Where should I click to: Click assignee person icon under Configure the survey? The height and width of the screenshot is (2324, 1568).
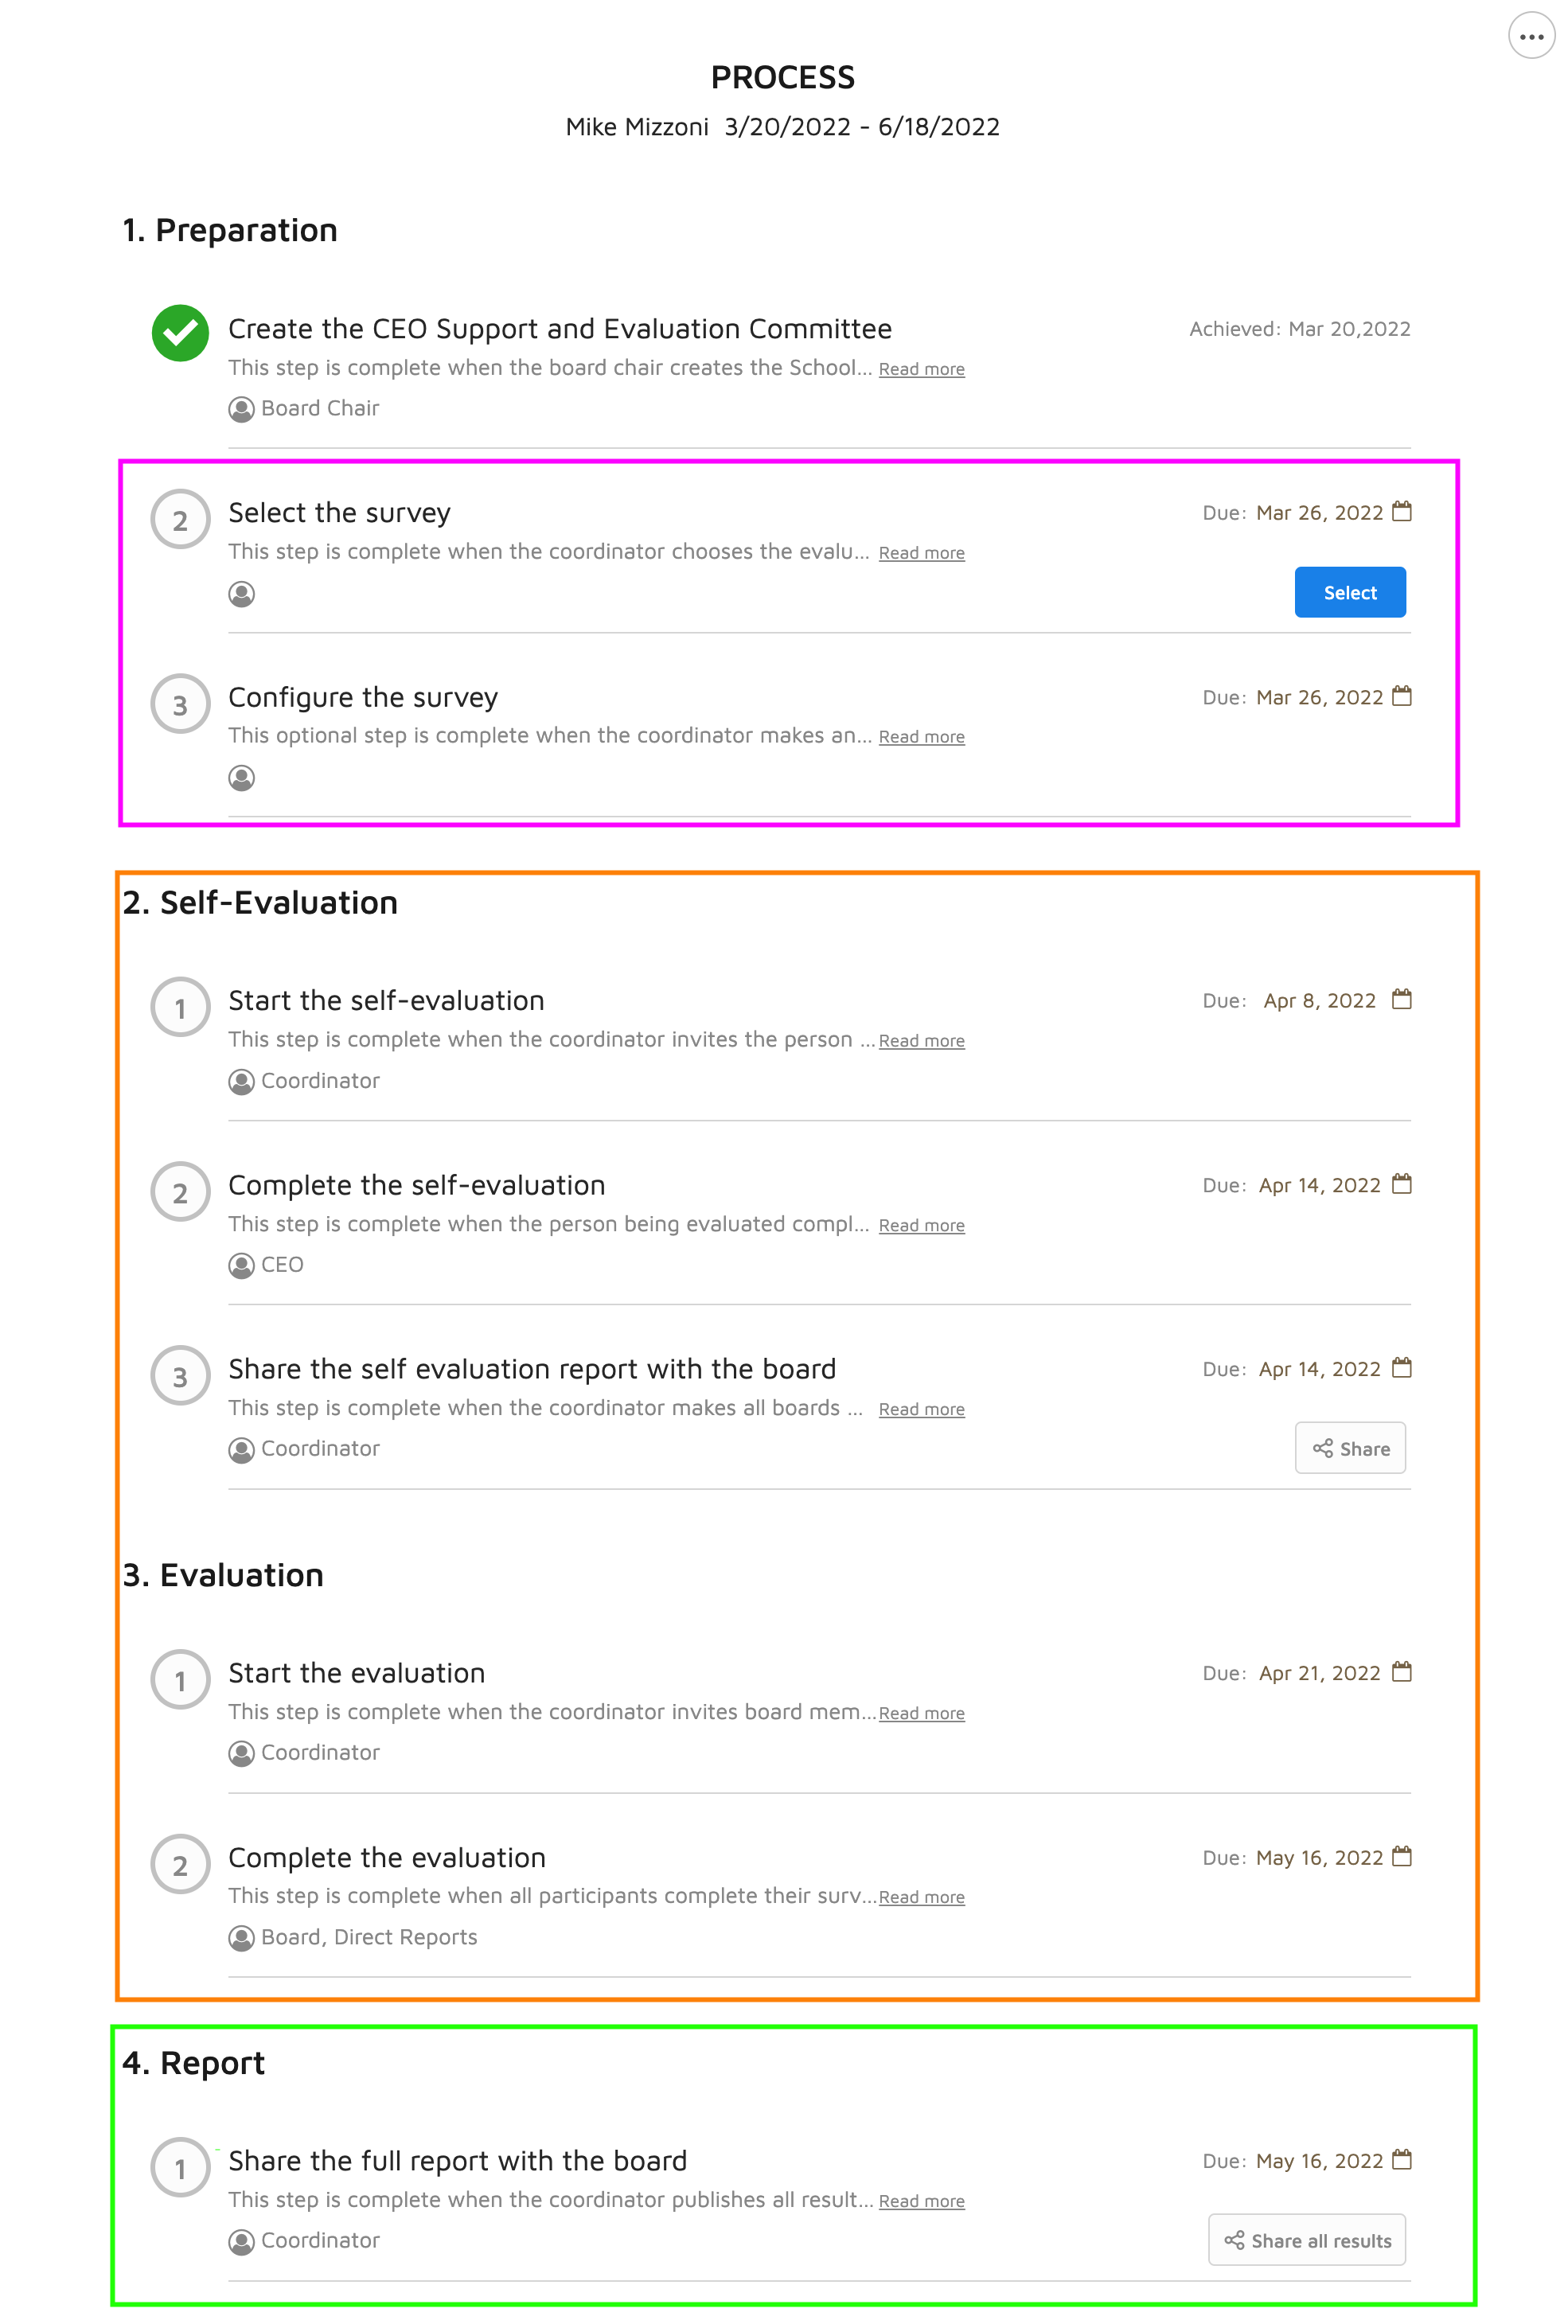pos(241,778)
